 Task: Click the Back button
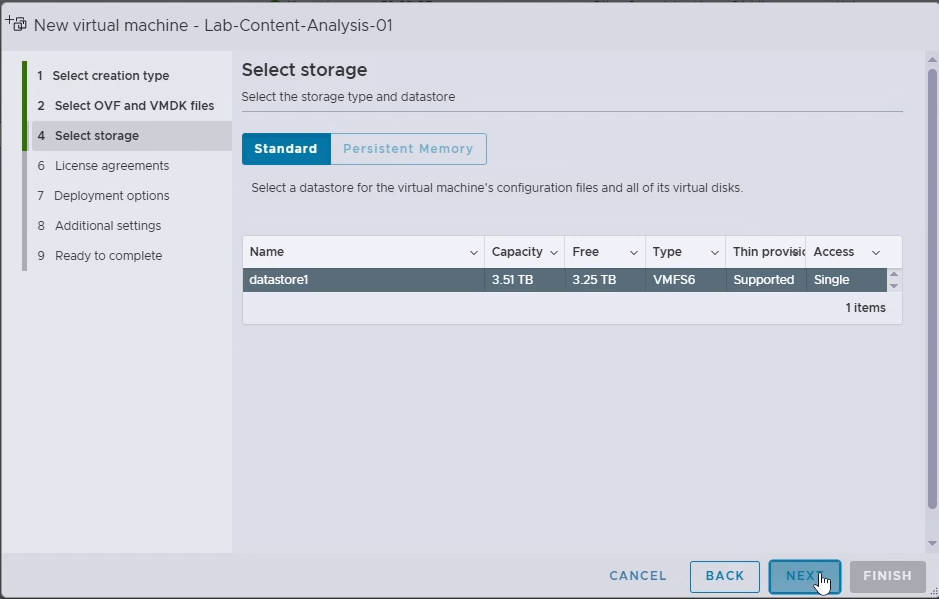725,576
